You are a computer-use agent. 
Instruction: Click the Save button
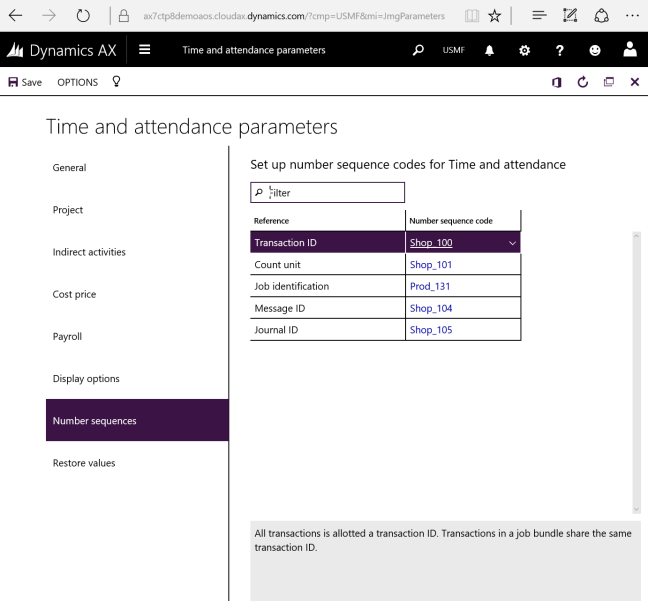(x=25, y=82)
